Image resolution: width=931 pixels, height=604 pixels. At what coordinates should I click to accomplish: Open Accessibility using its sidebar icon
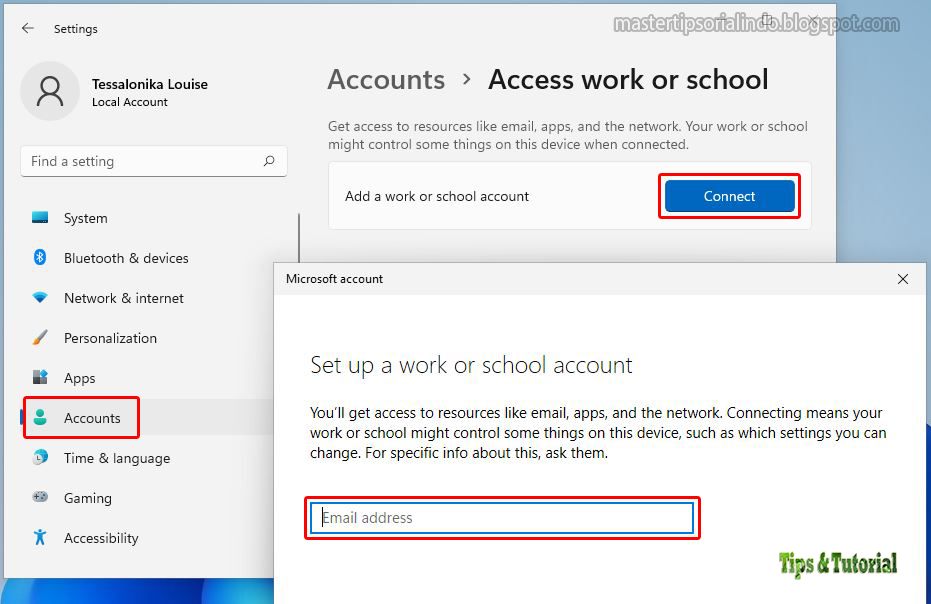(40, 538)
